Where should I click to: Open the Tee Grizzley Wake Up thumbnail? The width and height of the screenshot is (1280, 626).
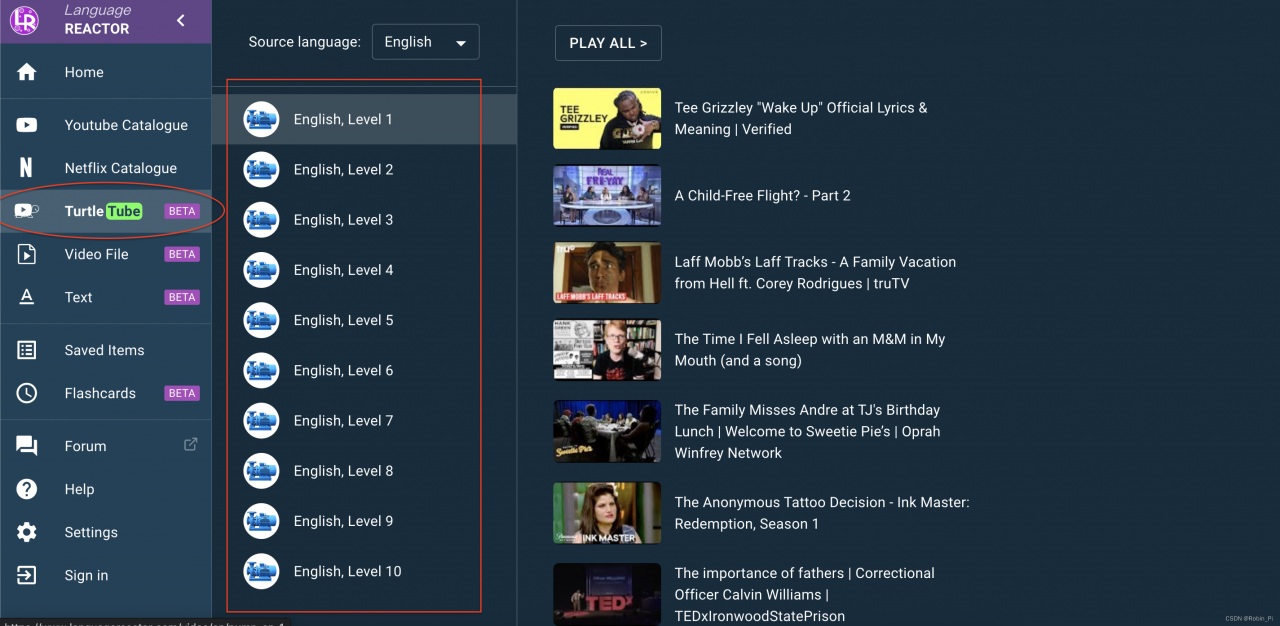pos(607,118)
